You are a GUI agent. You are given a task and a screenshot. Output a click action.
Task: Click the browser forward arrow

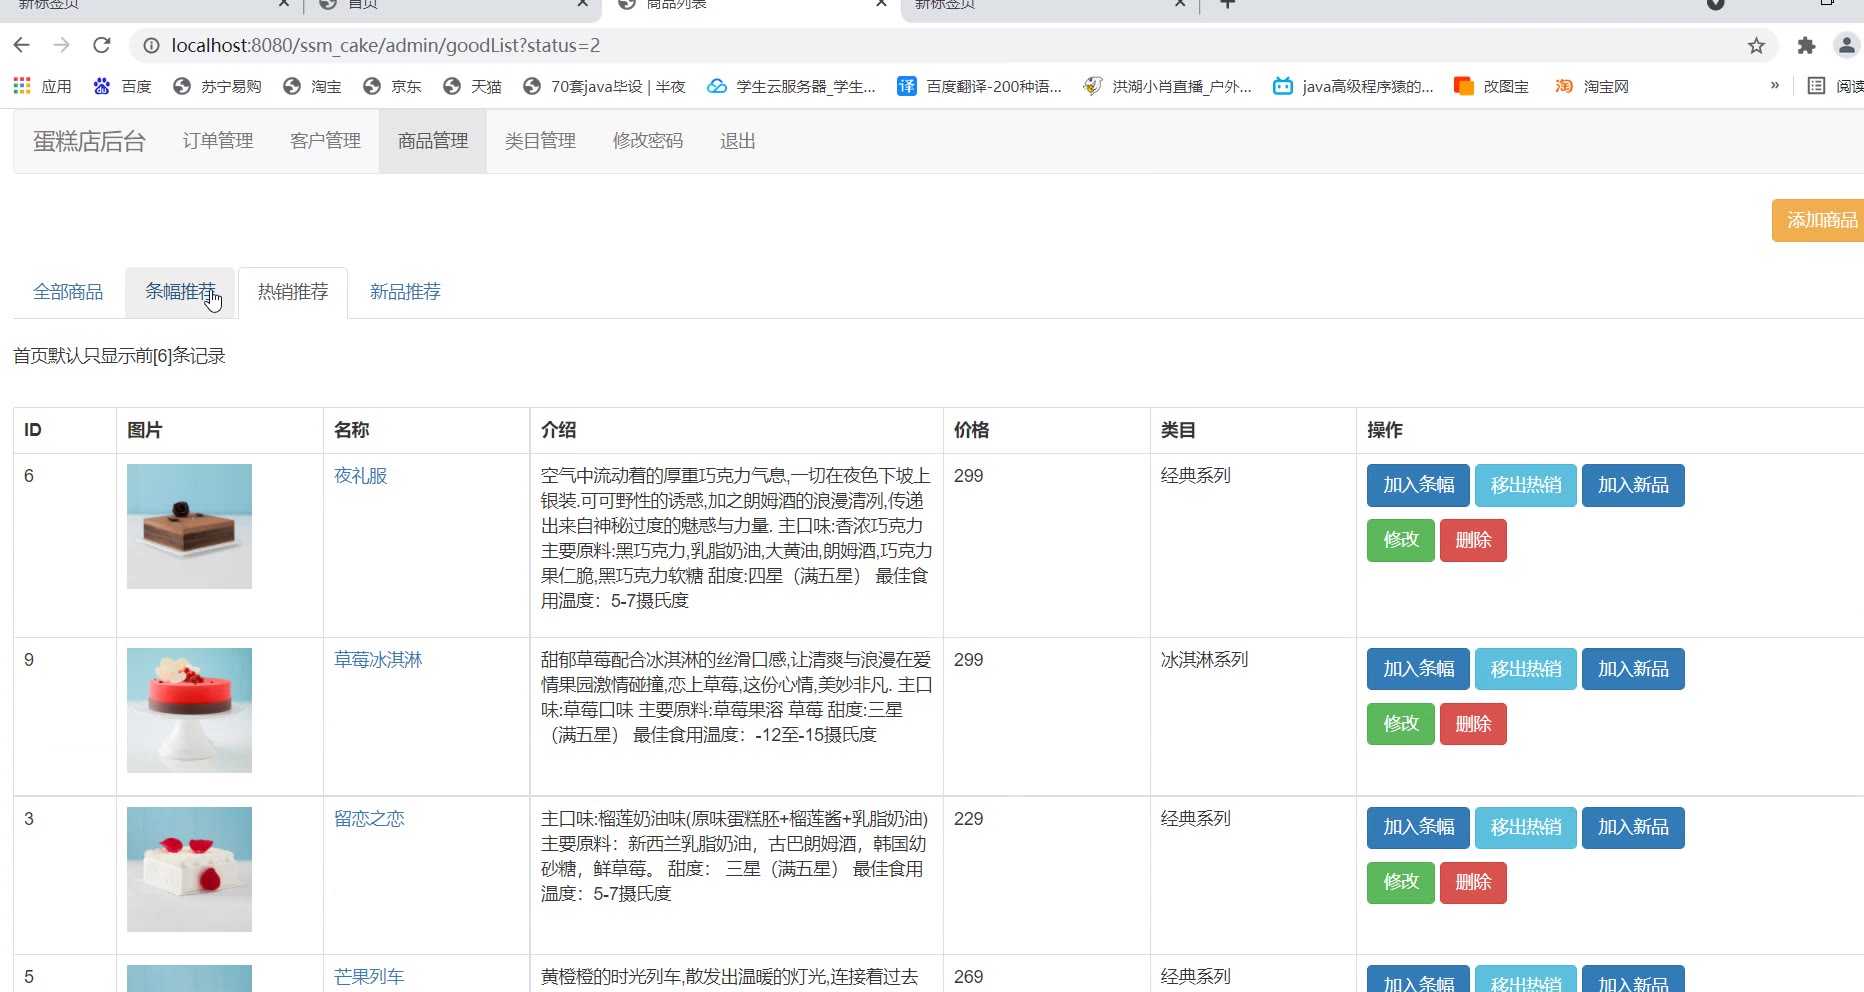coord(62,45)
